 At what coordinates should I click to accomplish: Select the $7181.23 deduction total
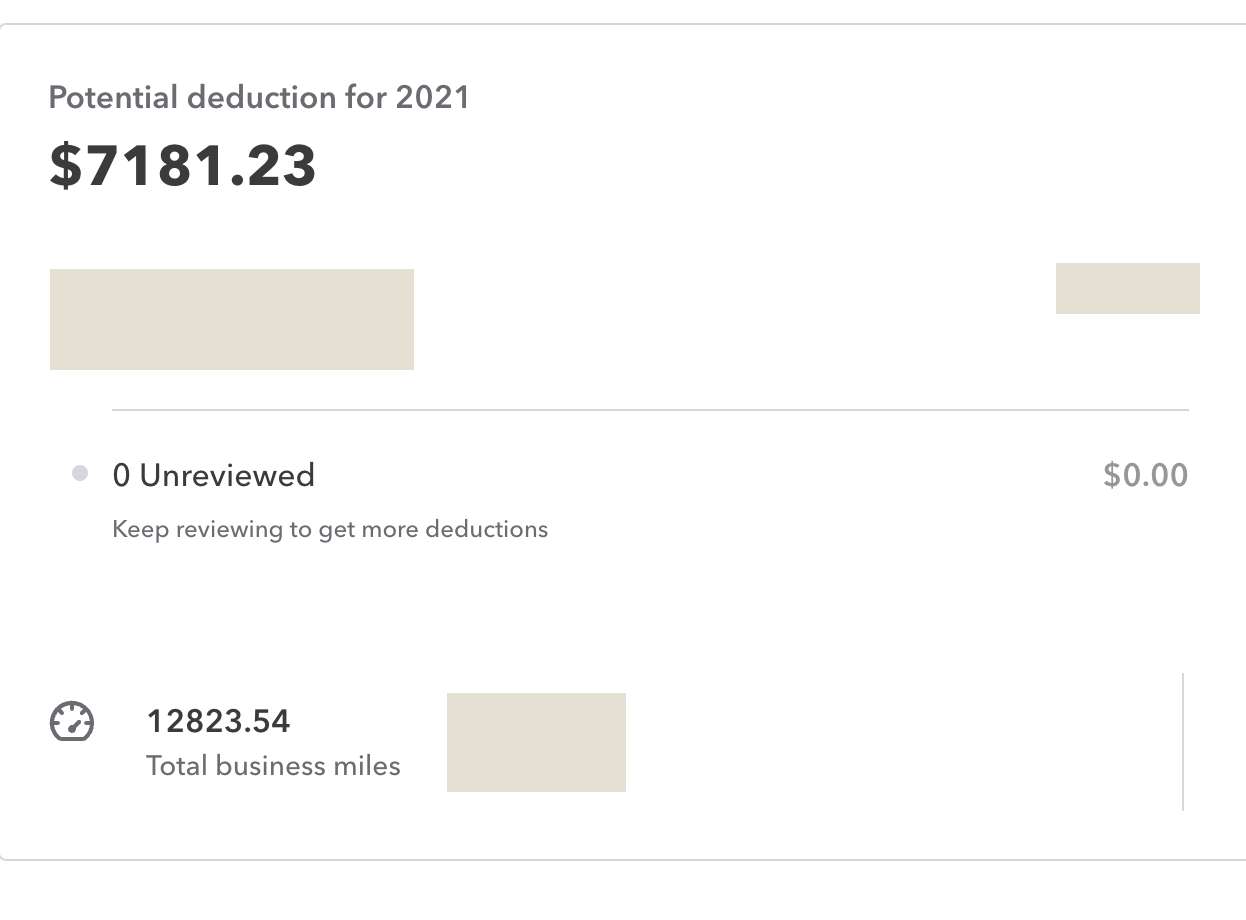[183, 166]
